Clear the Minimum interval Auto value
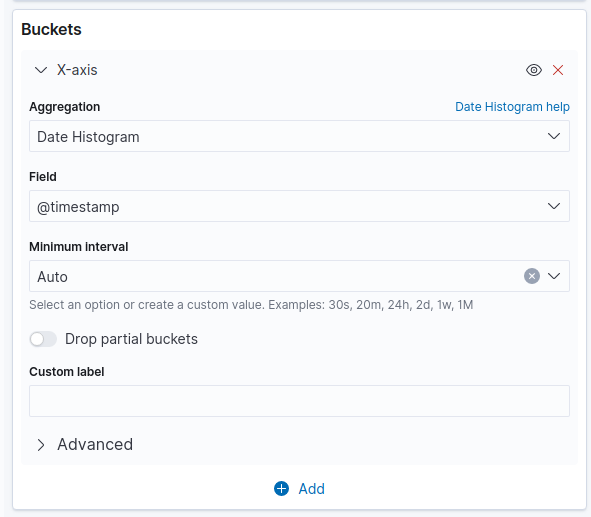This screenshot has height=517, width=591. [532, 276]
